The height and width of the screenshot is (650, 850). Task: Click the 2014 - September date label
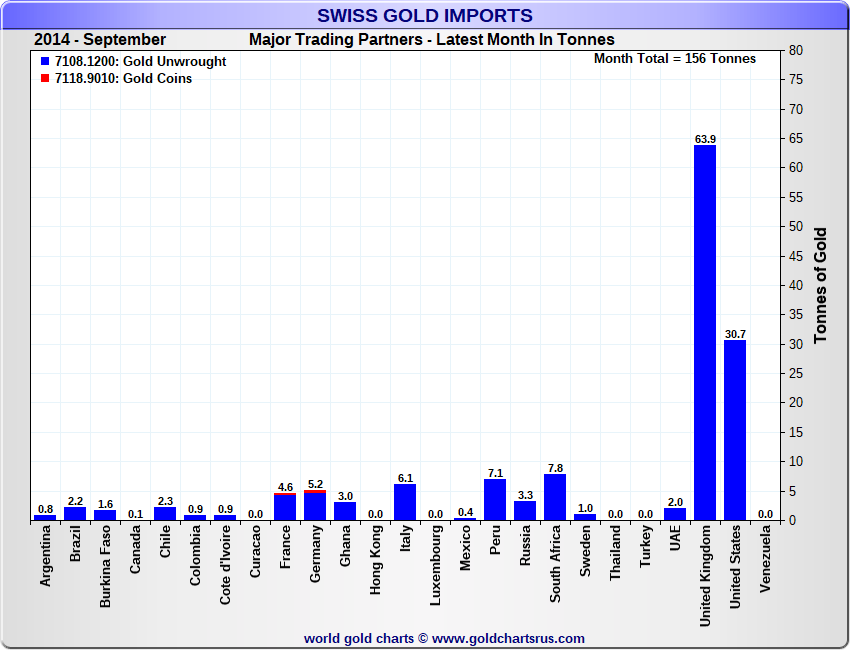(x=100, y=40)
